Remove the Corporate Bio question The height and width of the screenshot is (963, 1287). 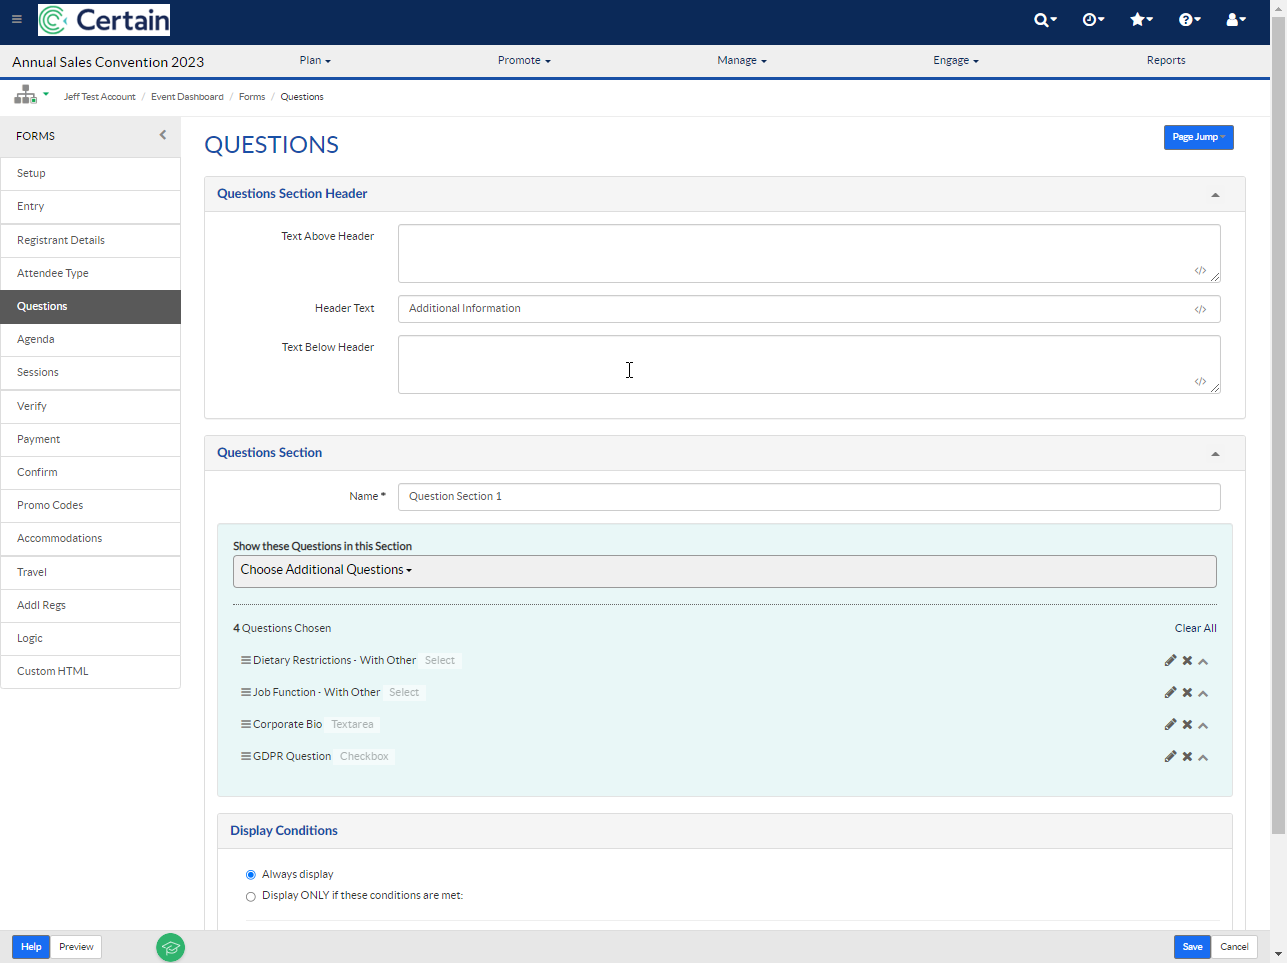pos(1187,725)
